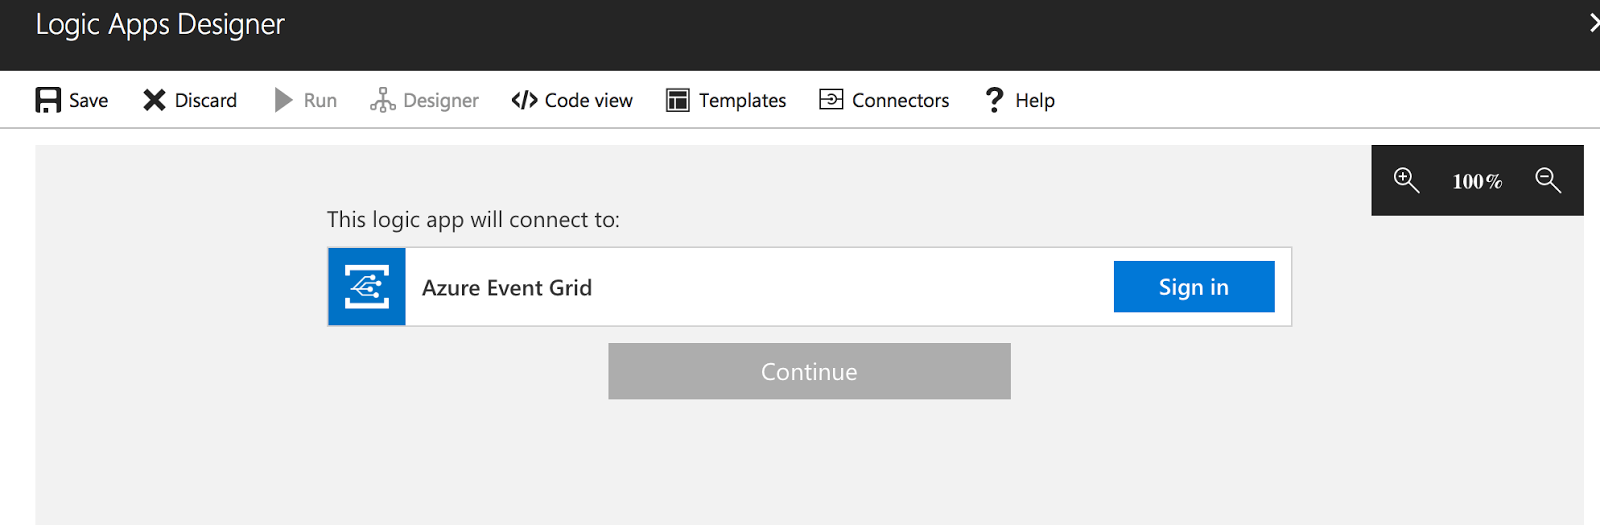Zoom in with the plus magnifier
The height and width of the screenshot is (525, 1600).
click(x=1406, y=180)
